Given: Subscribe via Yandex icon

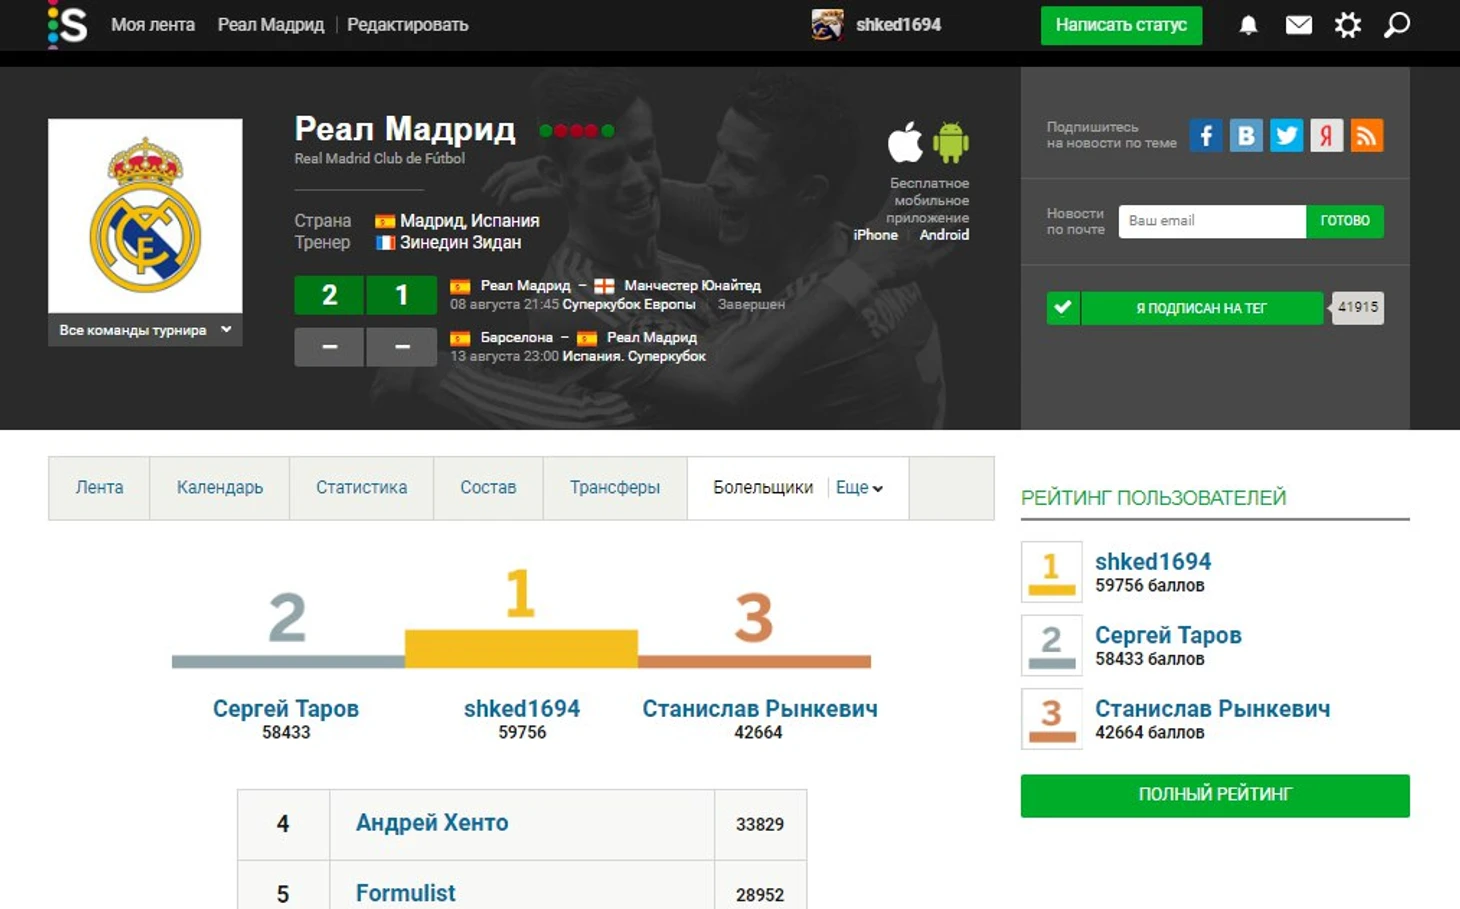Looking at the screenshot, I should coord(1326,135).
